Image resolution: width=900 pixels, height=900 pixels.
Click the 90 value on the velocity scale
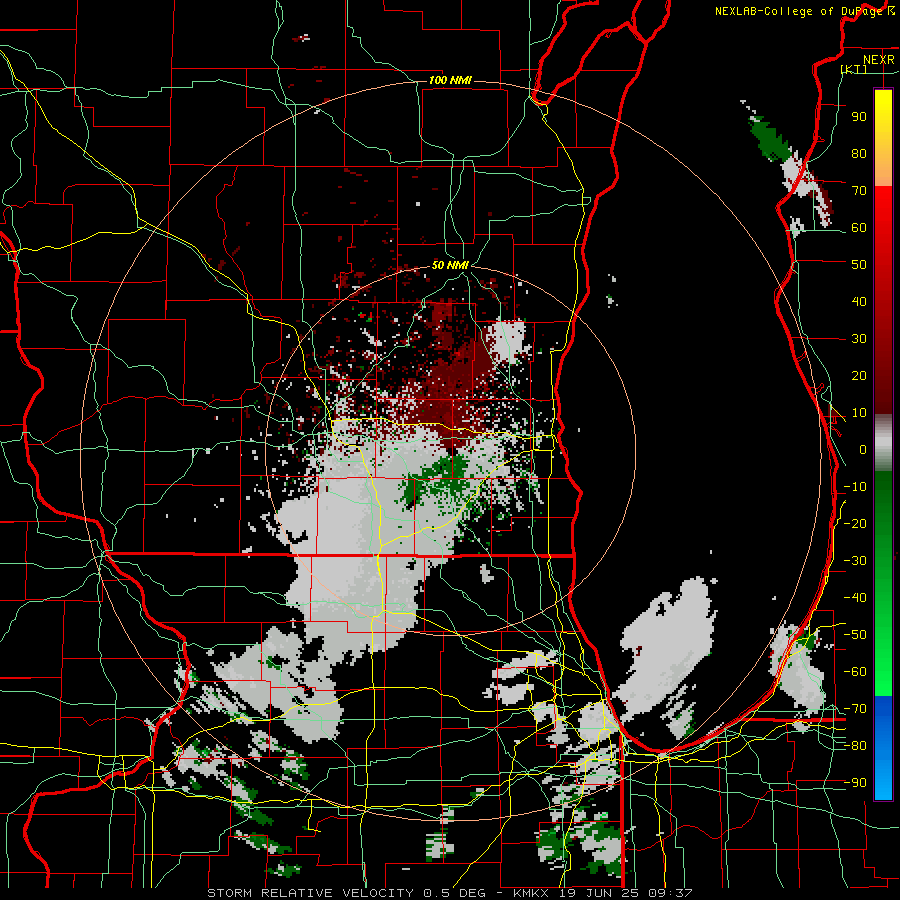point(859,117)
